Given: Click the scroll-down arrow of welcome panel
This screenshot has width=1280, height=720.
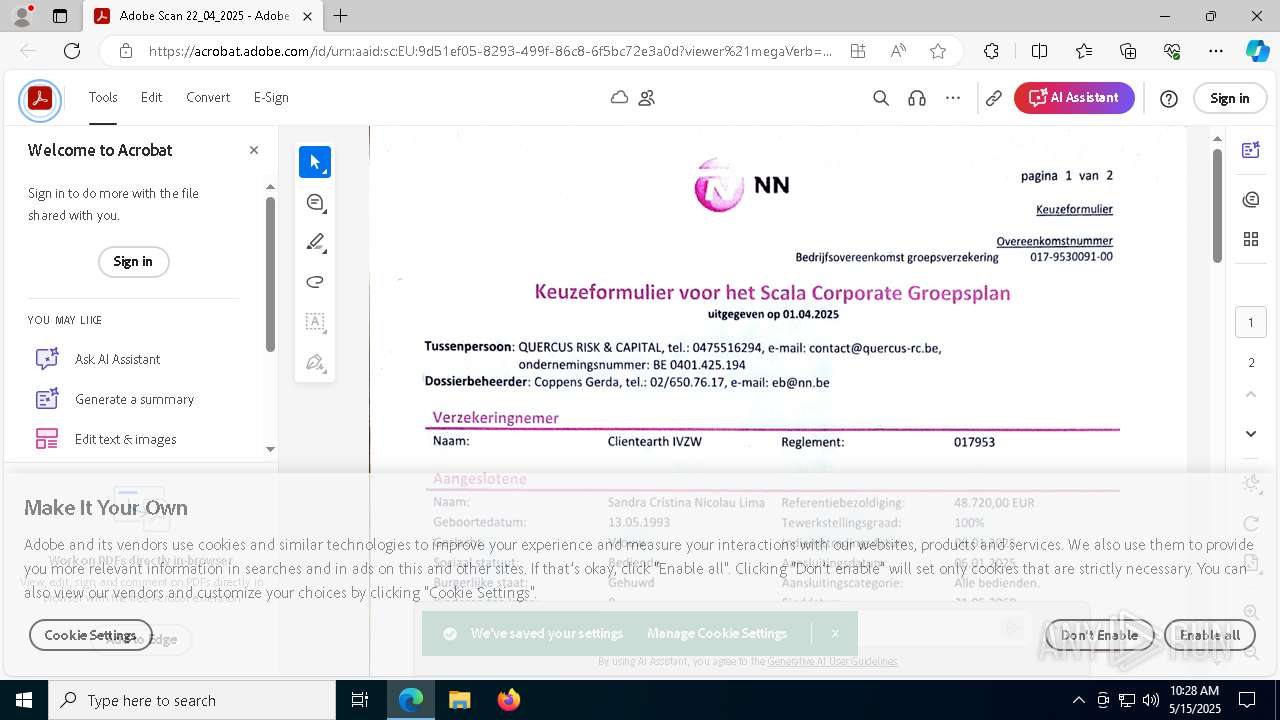Looking at the screenshot, I should pos(270,449).
